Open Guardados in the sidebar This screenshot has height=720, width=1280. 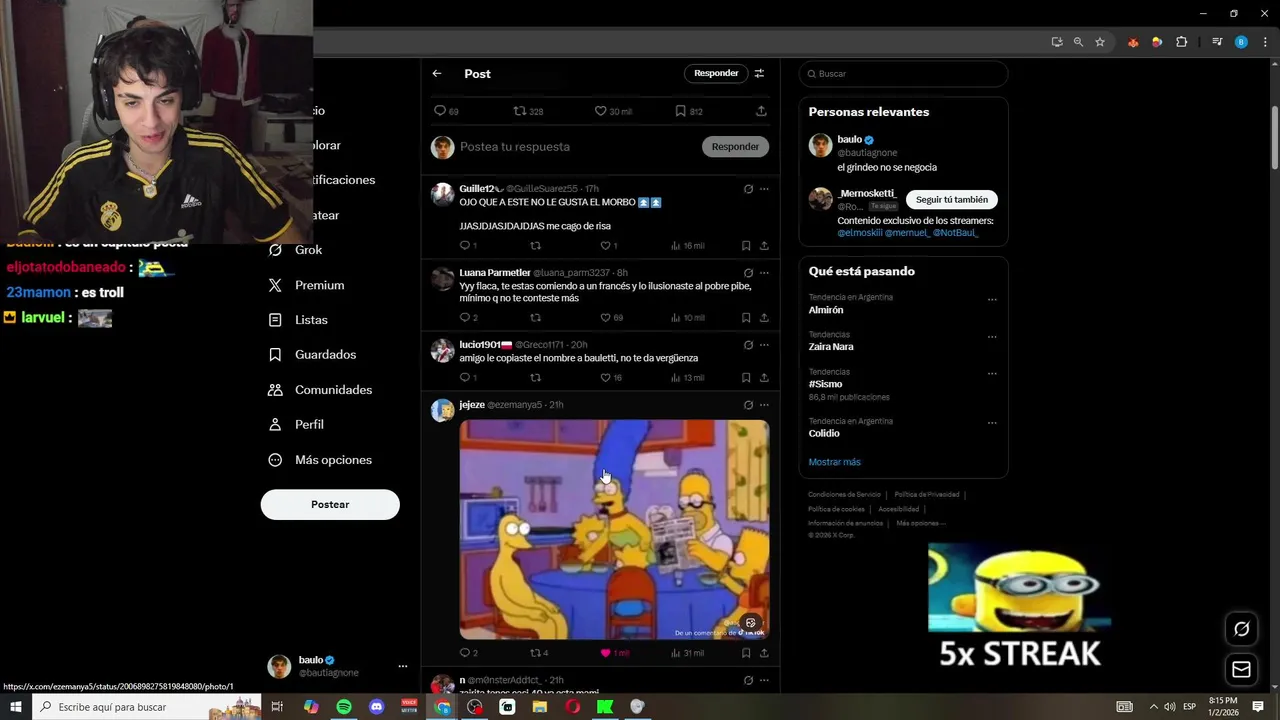(313, 355)
